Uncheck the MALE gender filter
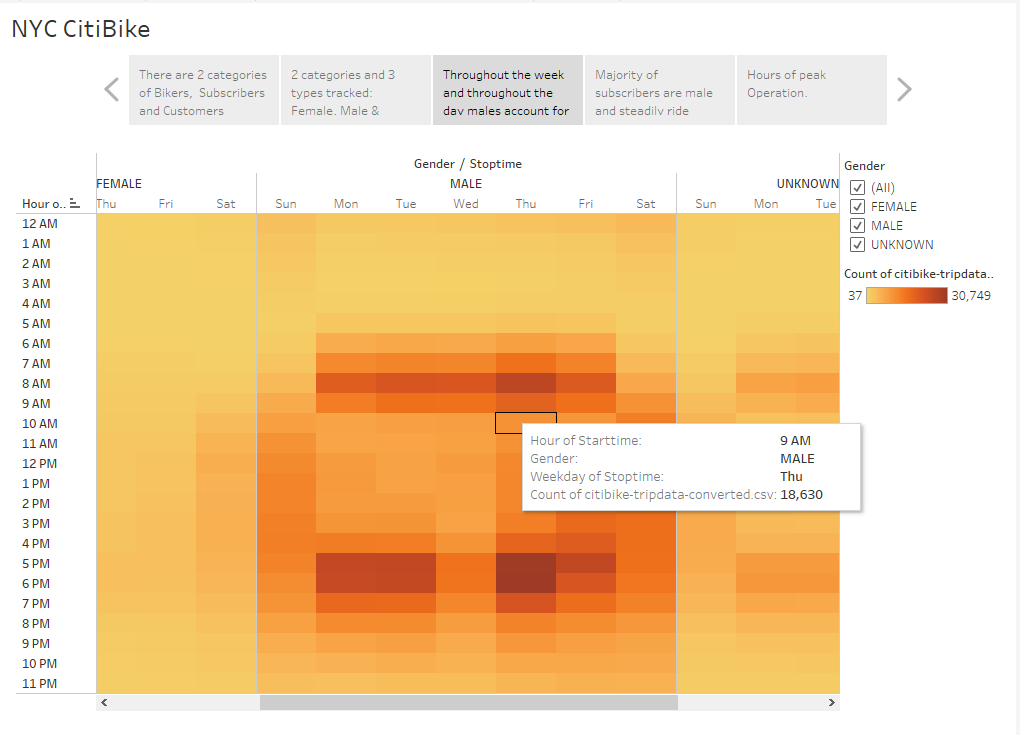 click(x=857, y=226)
